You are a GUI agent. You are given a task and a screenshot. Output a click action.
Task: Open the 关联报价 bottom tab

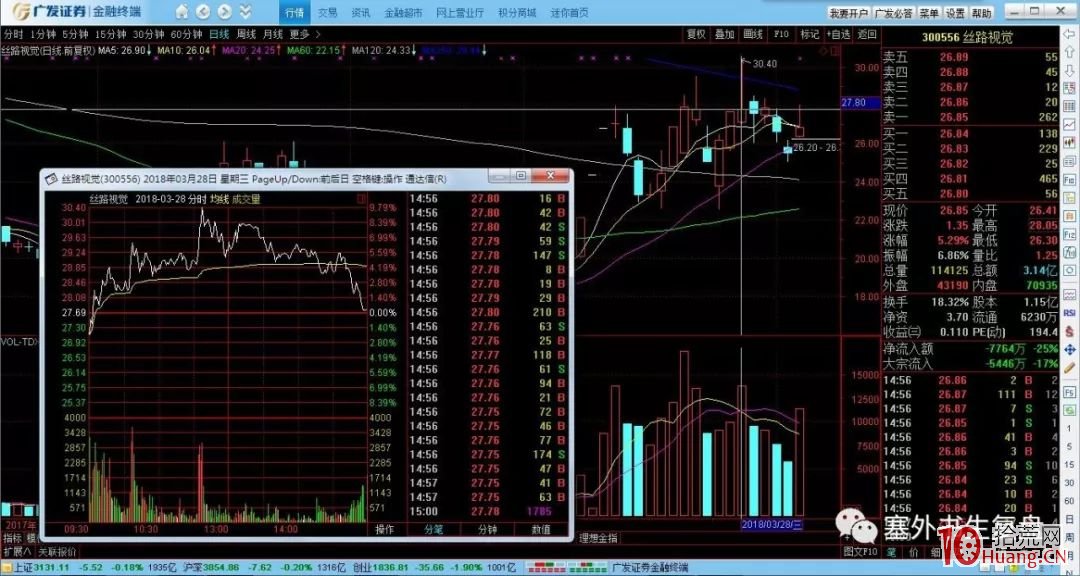pyautogui.click(x=56, y=552)
